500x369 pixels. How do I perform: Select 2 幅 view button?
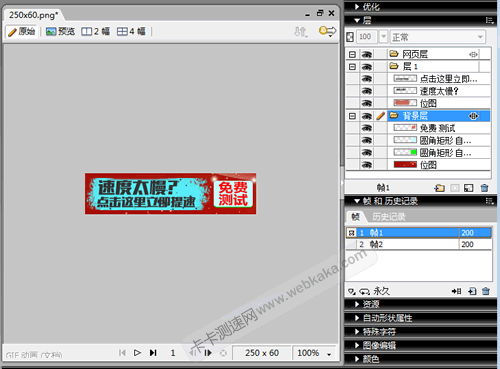pos(96,32)
